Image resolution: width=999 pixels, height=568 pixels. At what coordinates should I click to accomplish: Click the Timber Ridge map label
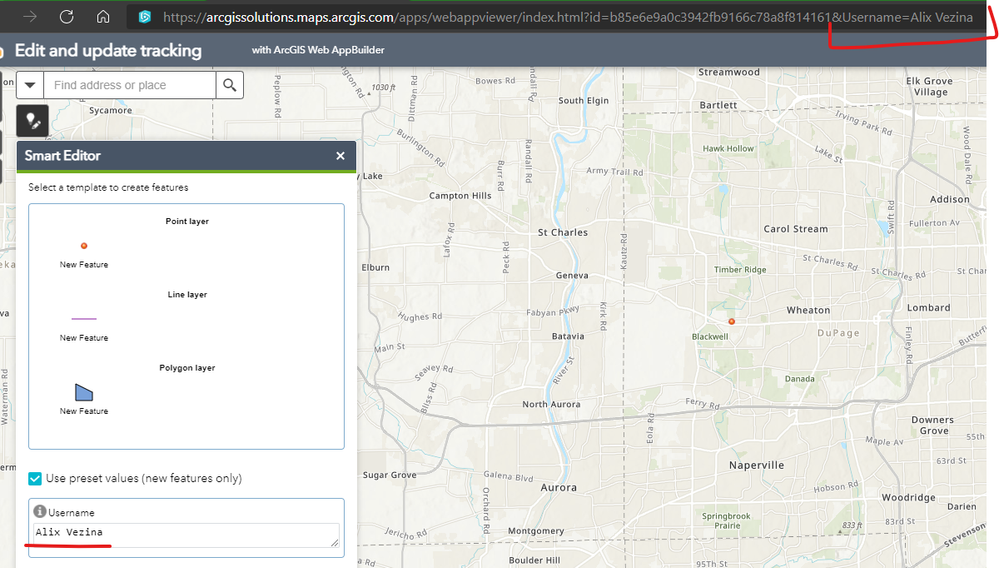(x=740, y=269)
